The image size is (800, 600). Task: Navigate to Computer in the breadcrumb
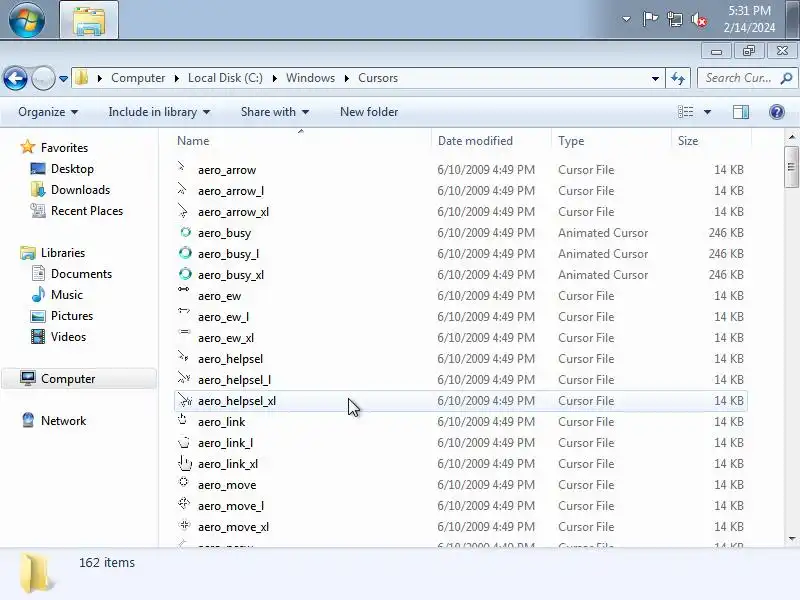[x=138, y=78]
